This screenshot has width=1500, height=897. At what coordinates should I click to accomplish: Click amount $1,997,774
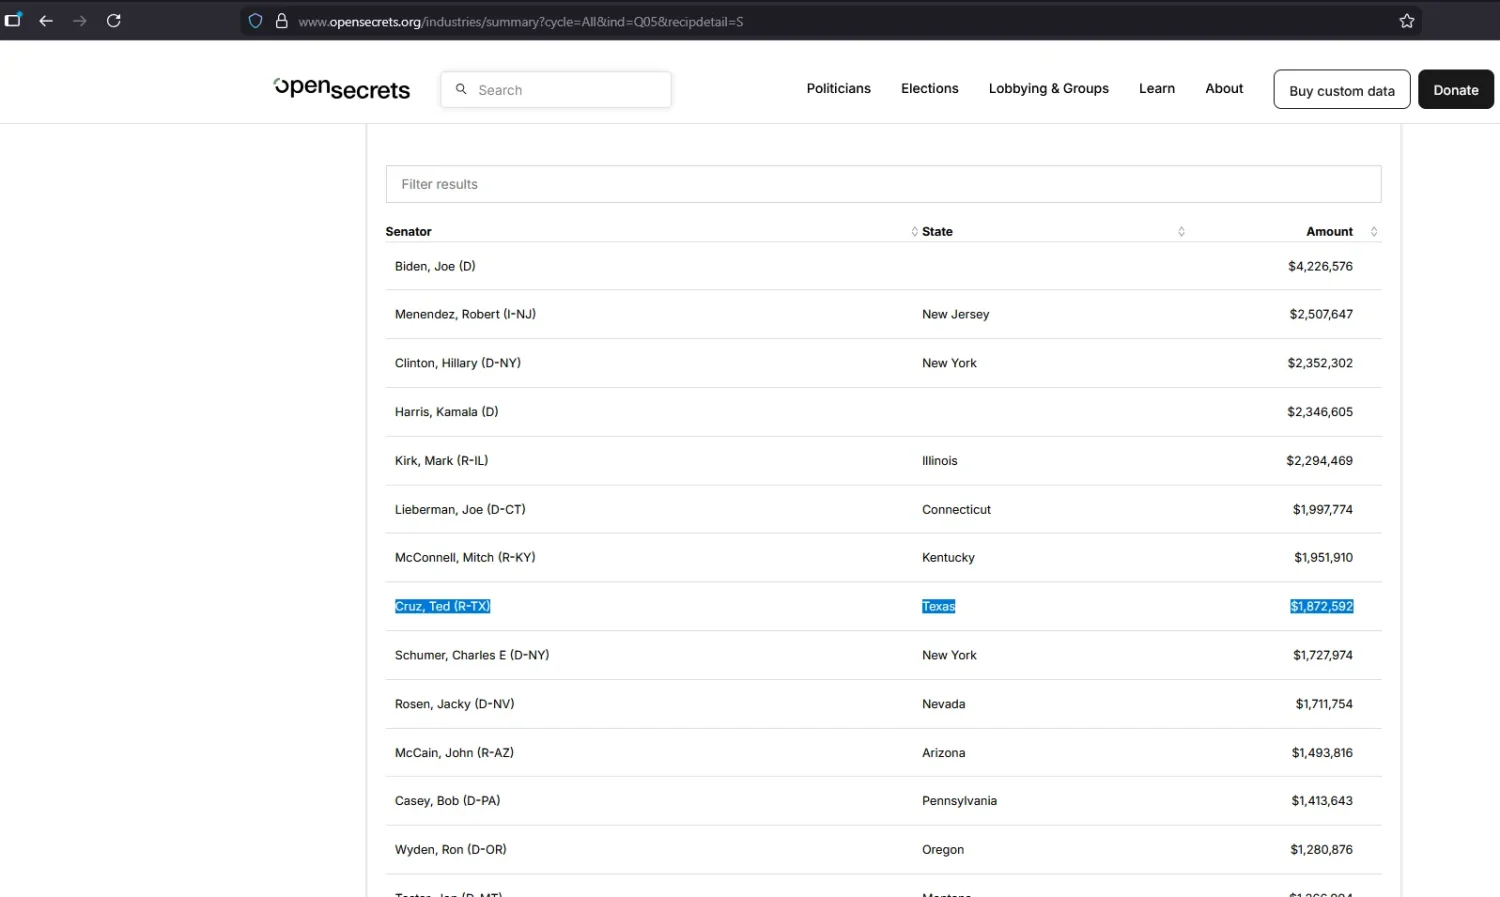[1322, 510]
